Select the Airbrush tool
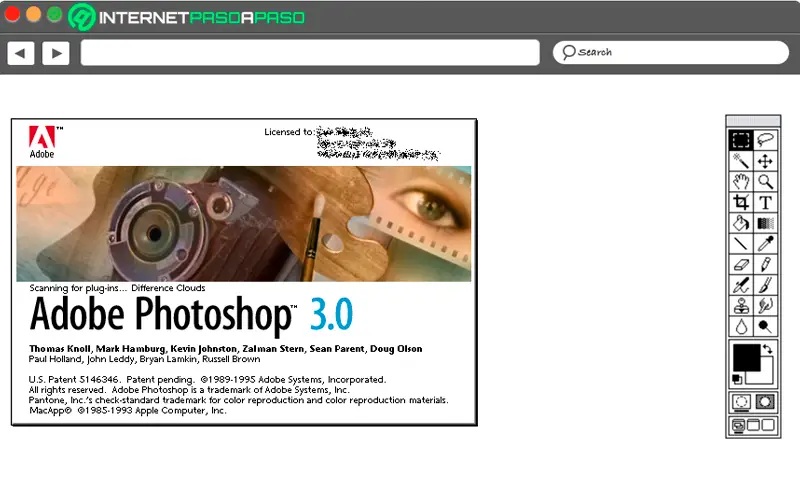Viewport: 800px width, 500px height. [x=741, y=285]
